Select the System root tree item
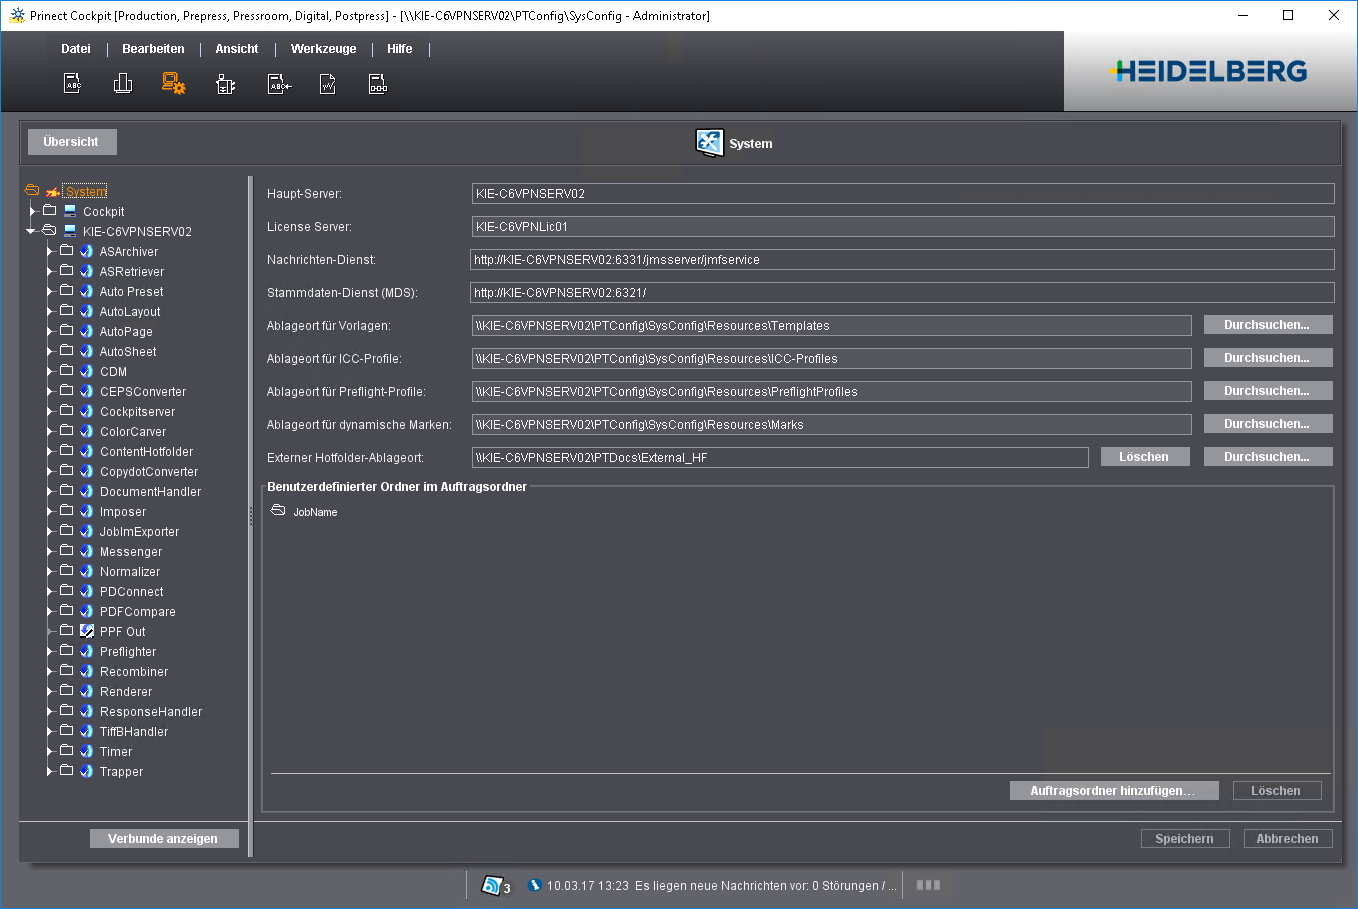The height and width of the screenshot is (909, 1358). tap(85, 192)
